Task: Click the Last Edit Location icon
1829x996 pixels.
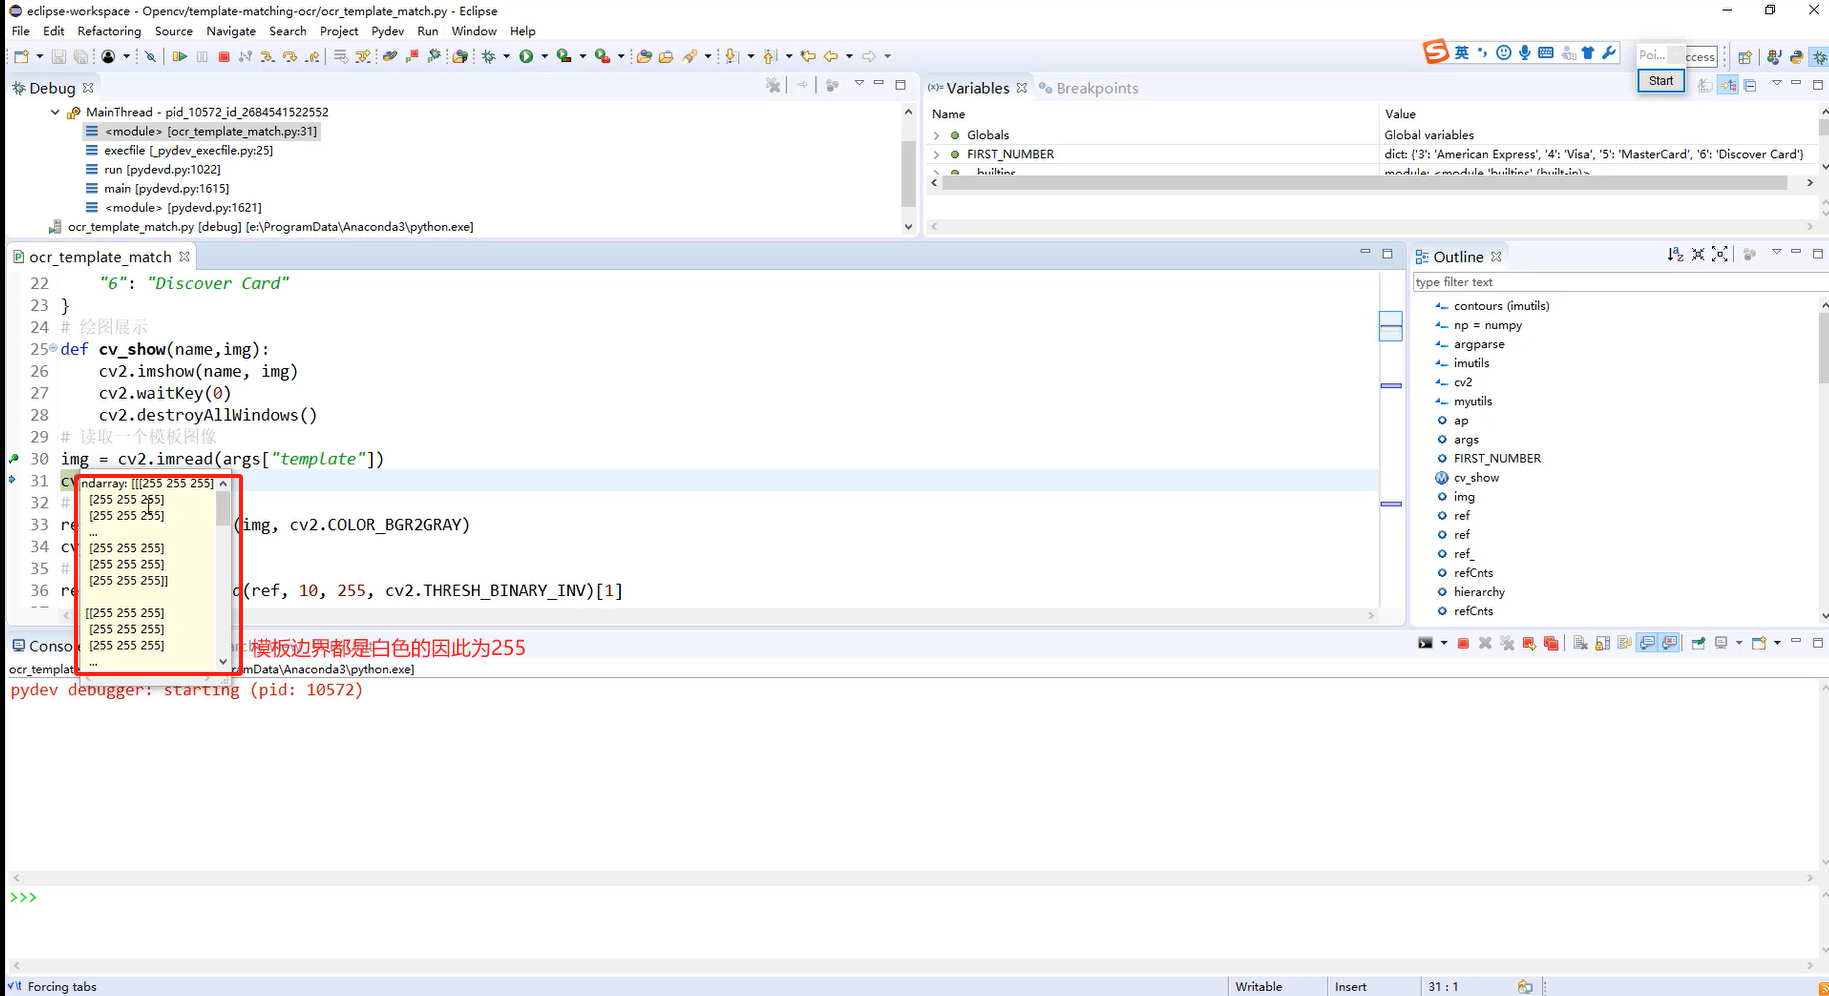Action: pyautogui.click(x=808, y=57)
